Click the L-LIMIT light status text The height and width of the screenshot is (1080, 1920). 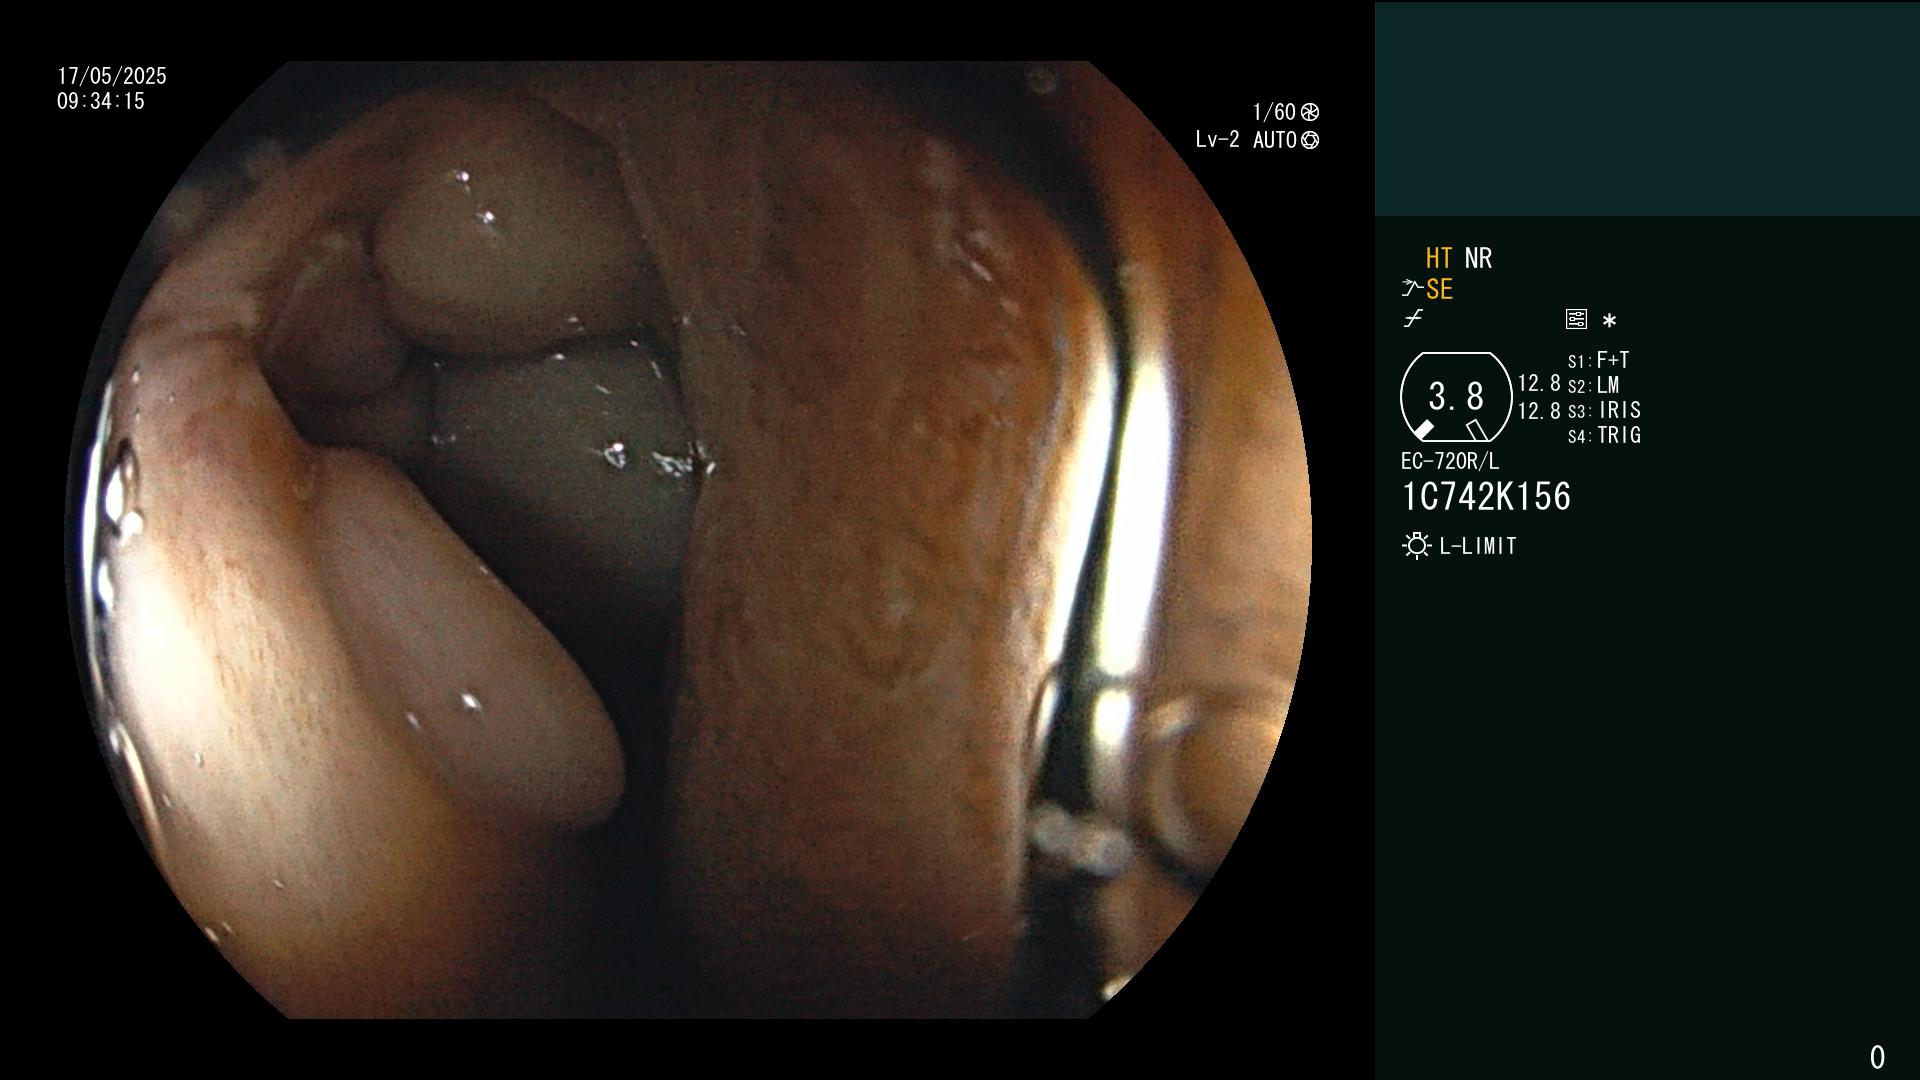point(1478,546)
